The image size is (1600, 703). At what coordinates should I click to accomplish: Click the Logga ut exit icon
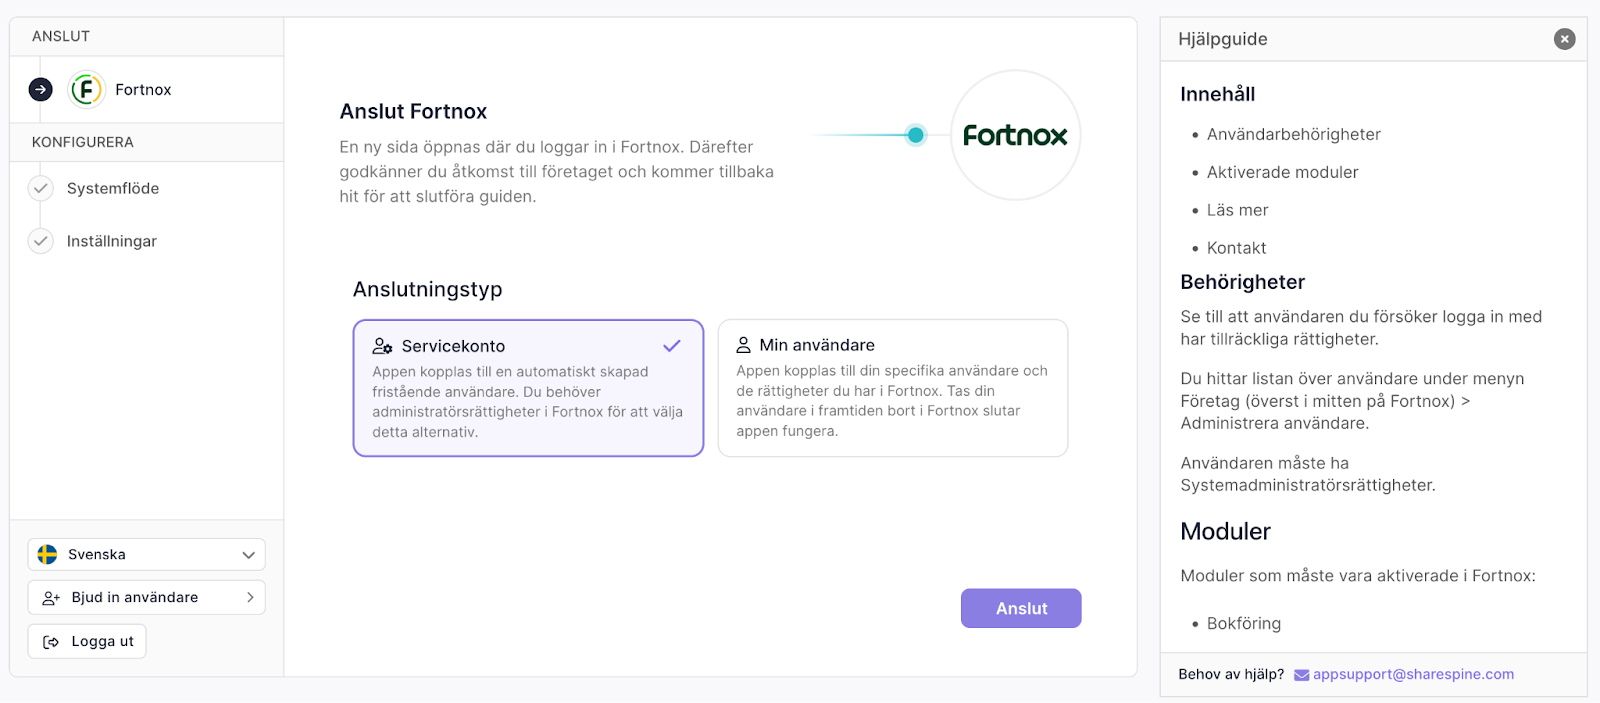point(51,642)
